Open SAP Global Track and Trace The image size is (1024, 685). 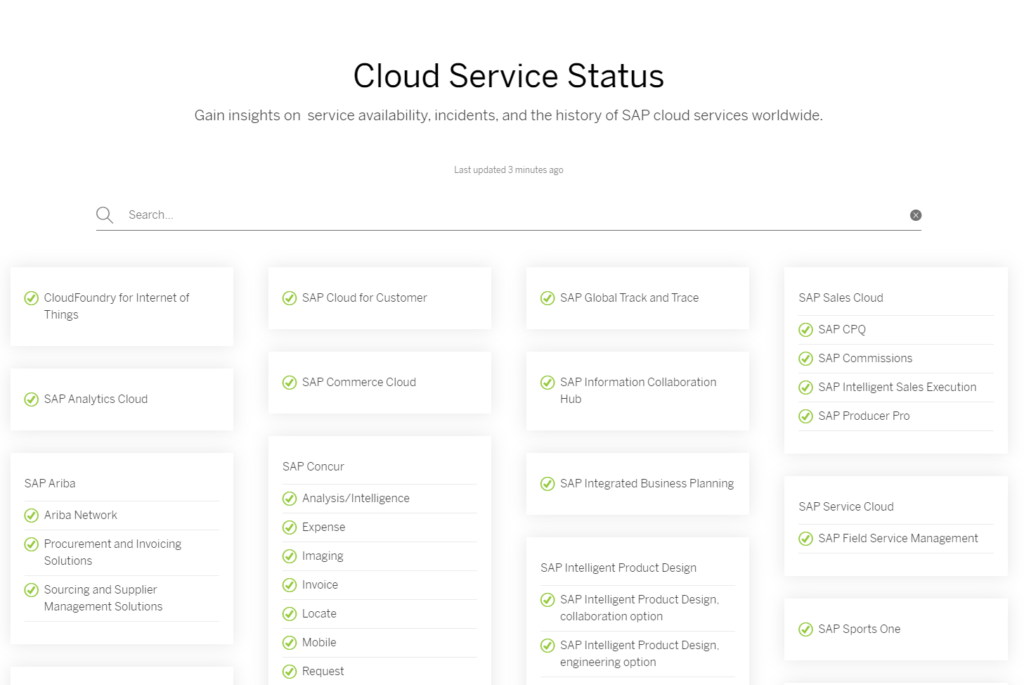pyautogui.click(x=629, y=298)
